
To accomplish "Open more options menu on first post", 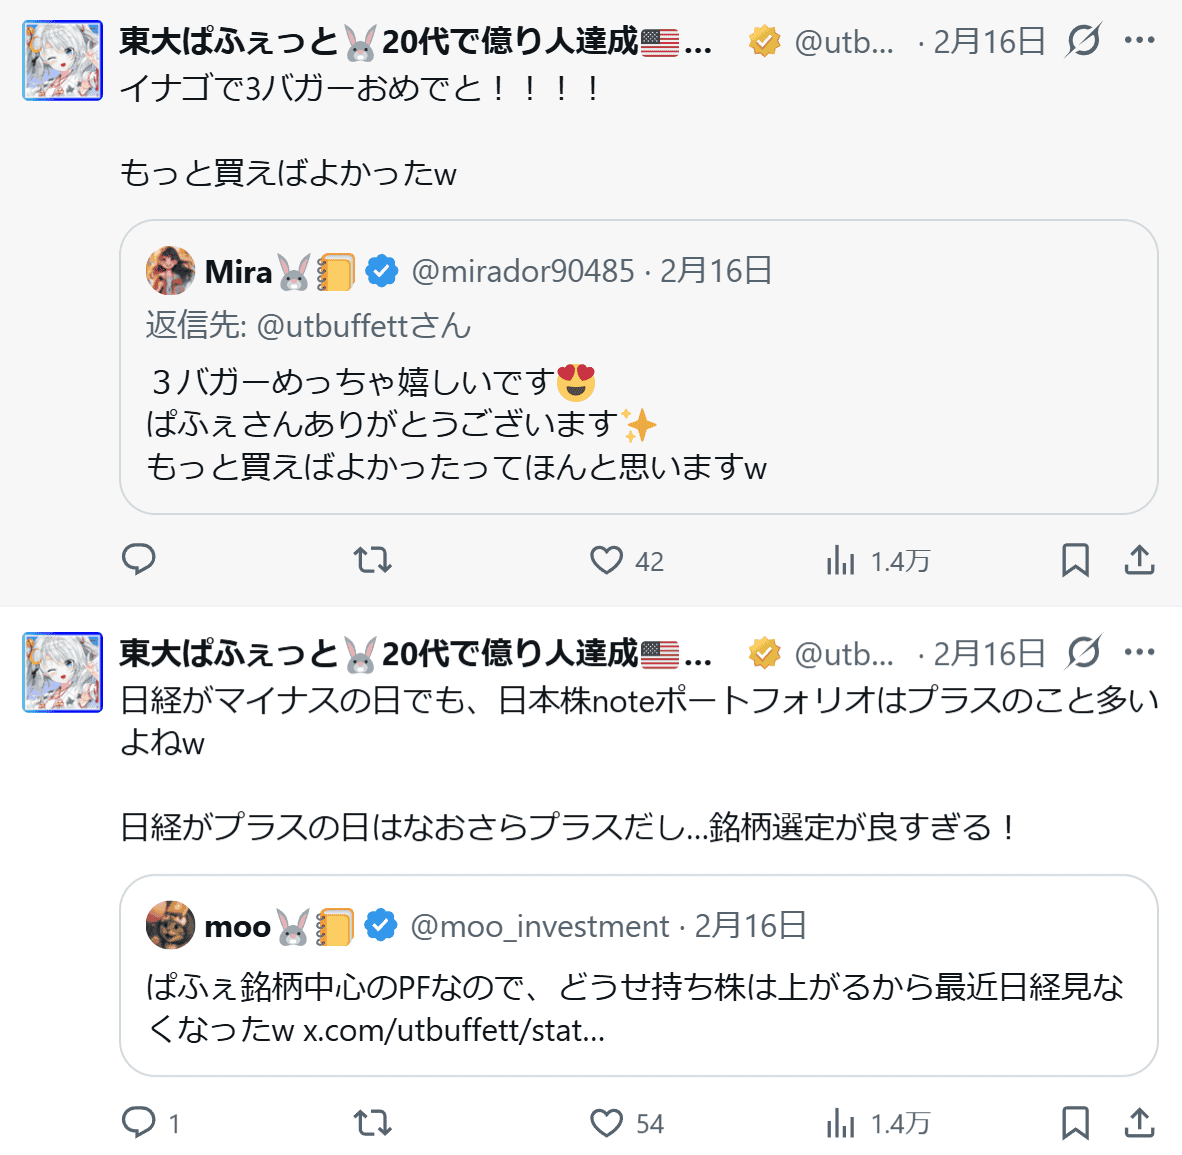I will click(1139, 41).
